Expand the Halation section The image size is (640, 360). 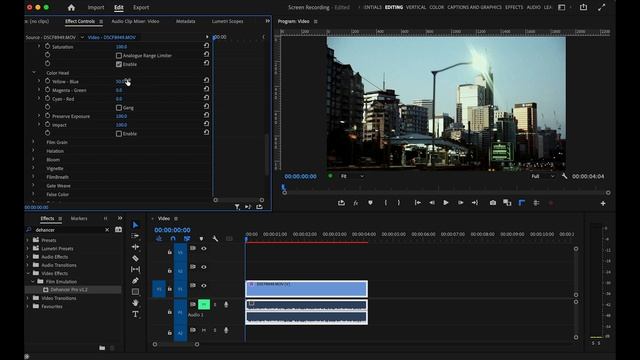33,151
